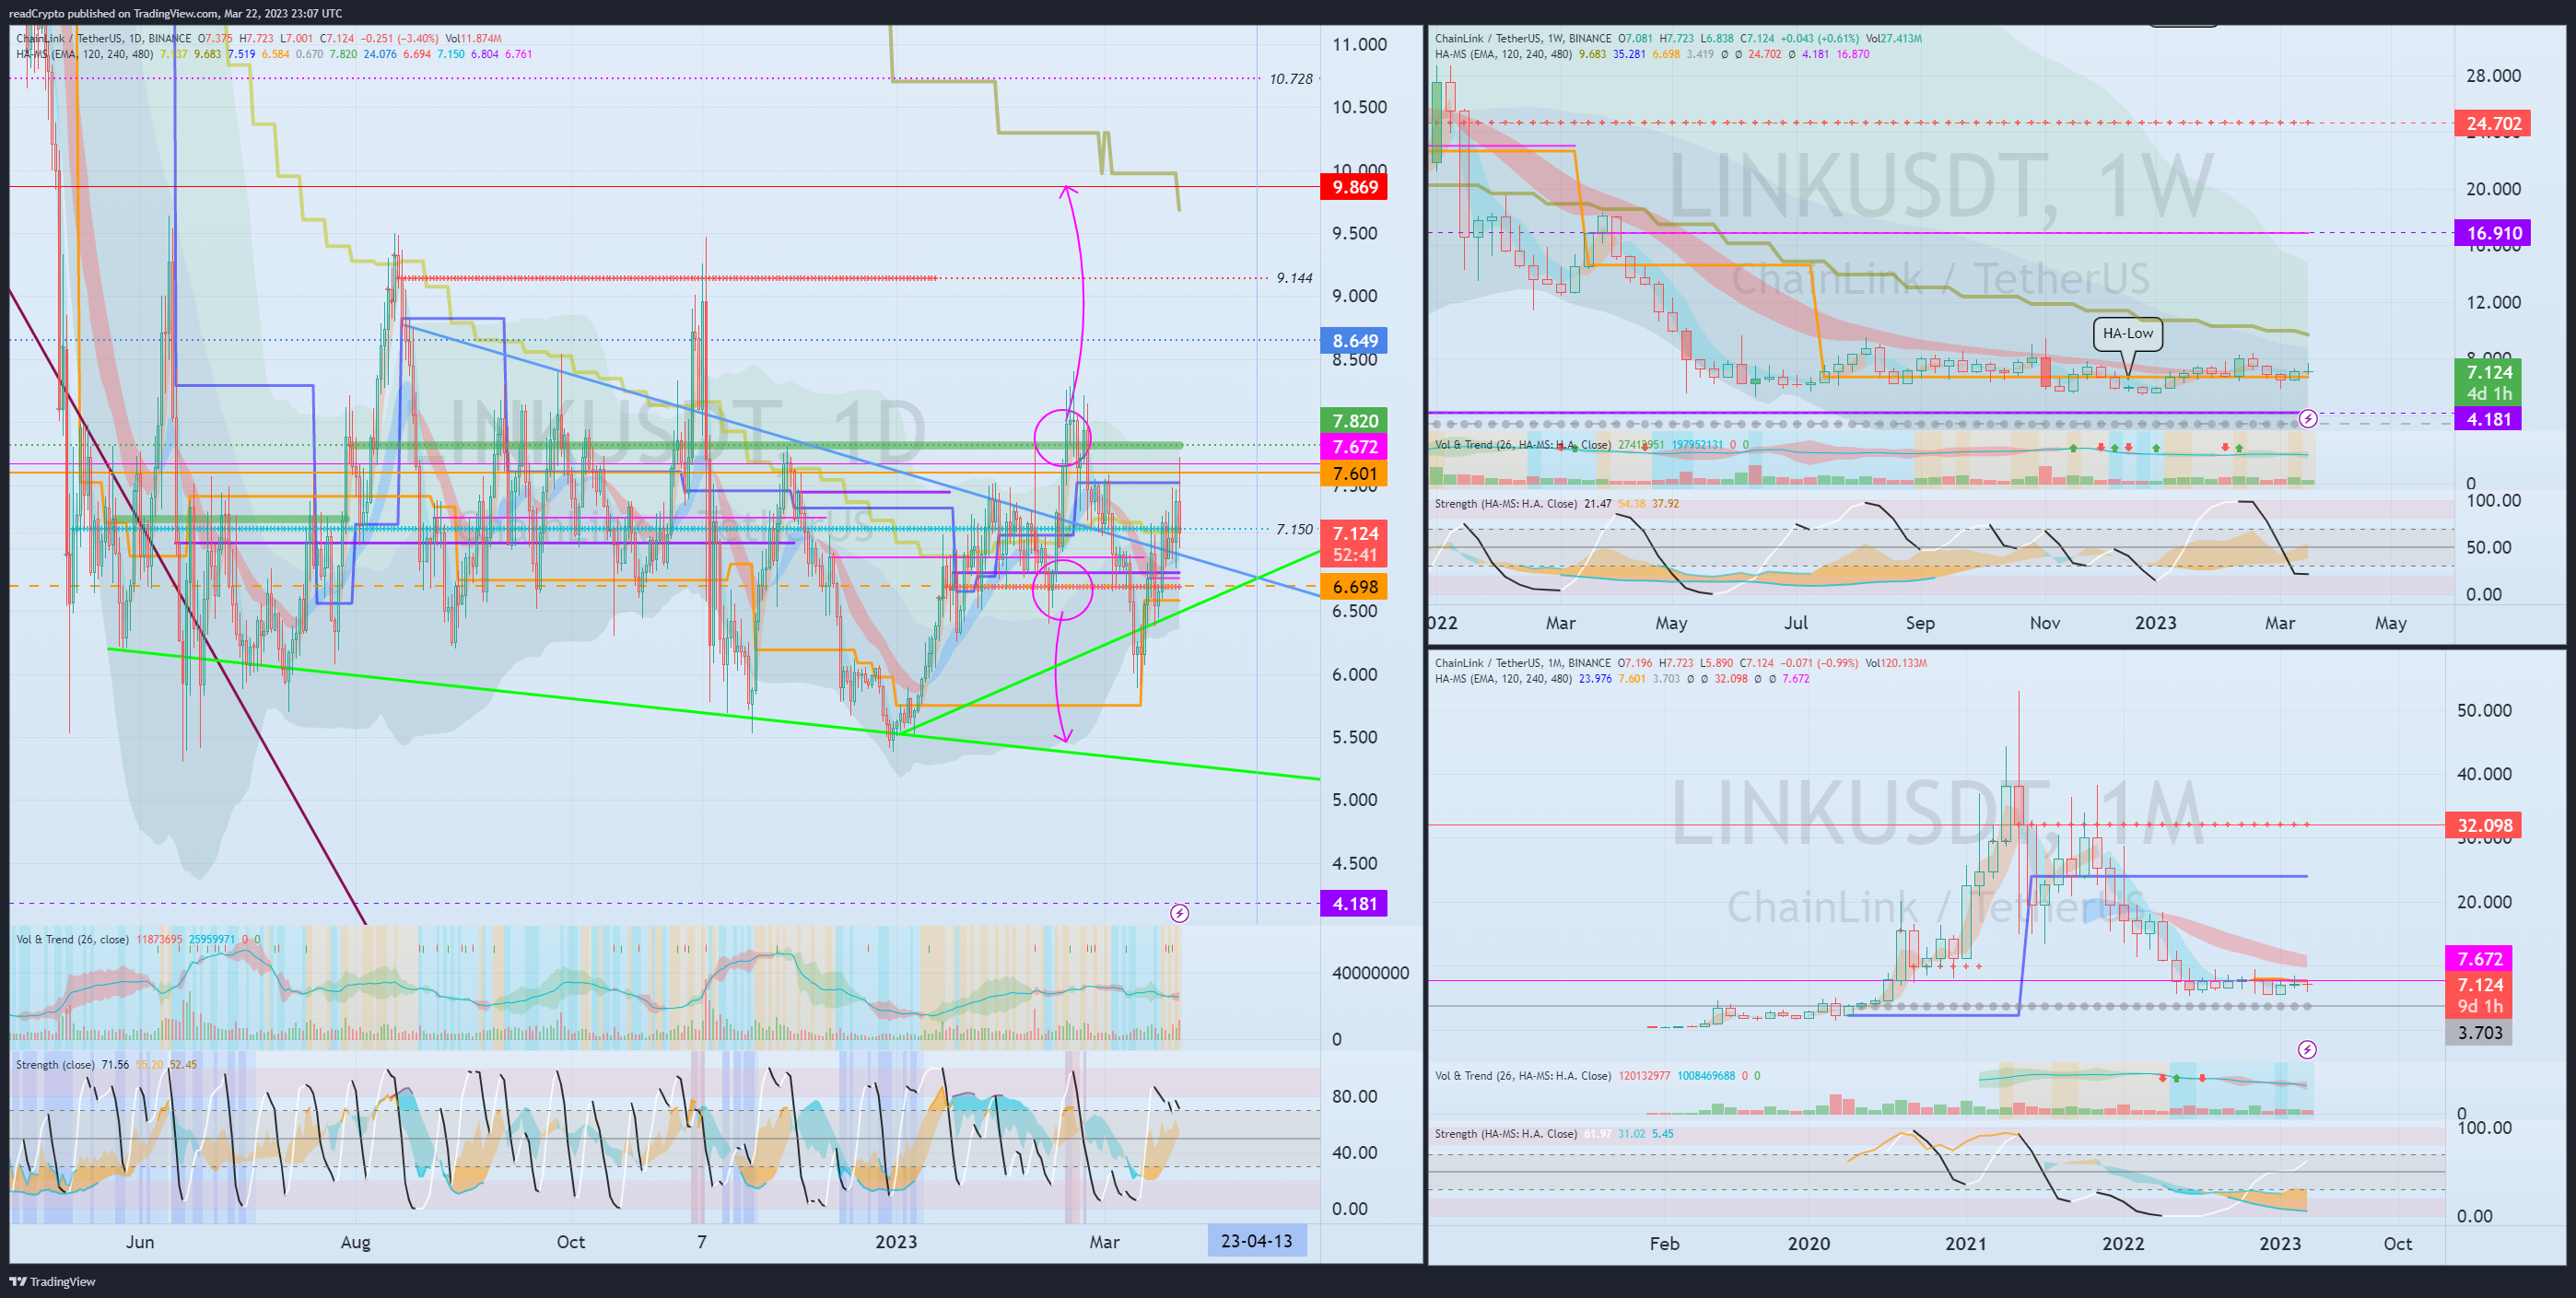Click the 28.000 tick on the weekly price axis
Viewport: 2576px width, 1298px height.
2493,76
